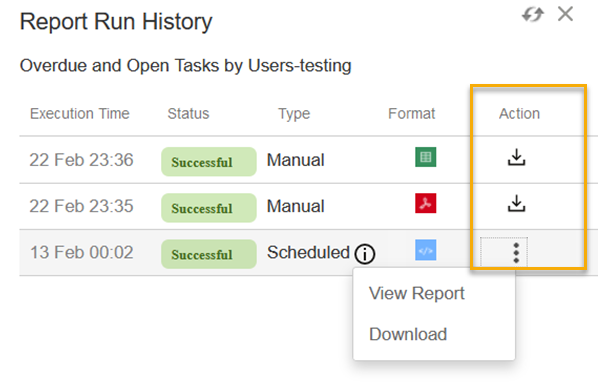Select the 13 Feb 00:02 execution time
598x388 pixels.
click(x=82, y=253)
